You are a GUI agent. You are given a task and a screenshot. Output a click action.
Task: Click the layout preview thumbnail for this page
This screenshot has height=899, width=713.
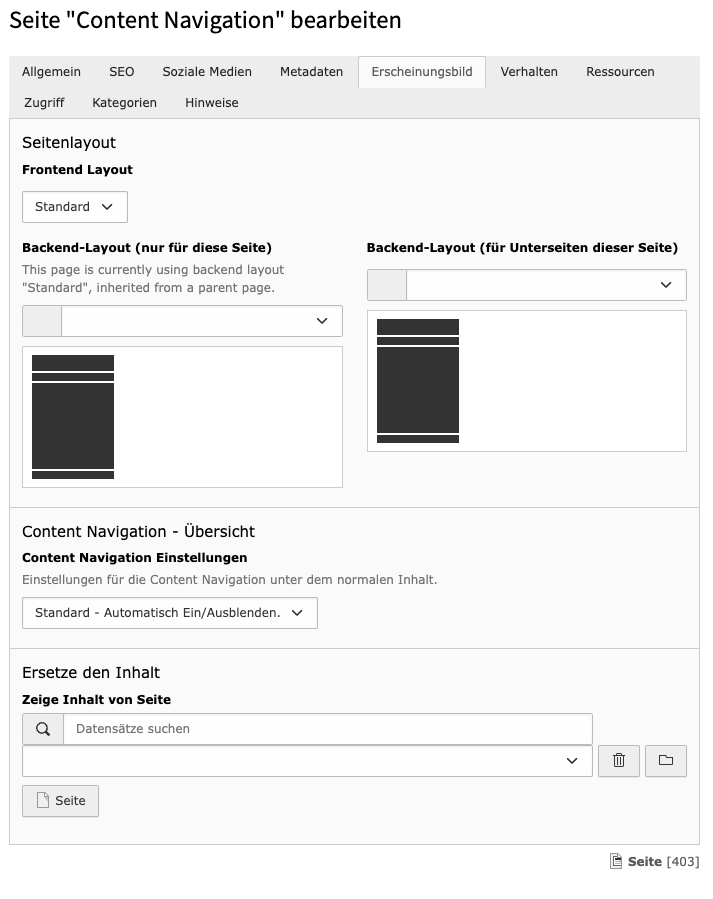coord(73,417)
